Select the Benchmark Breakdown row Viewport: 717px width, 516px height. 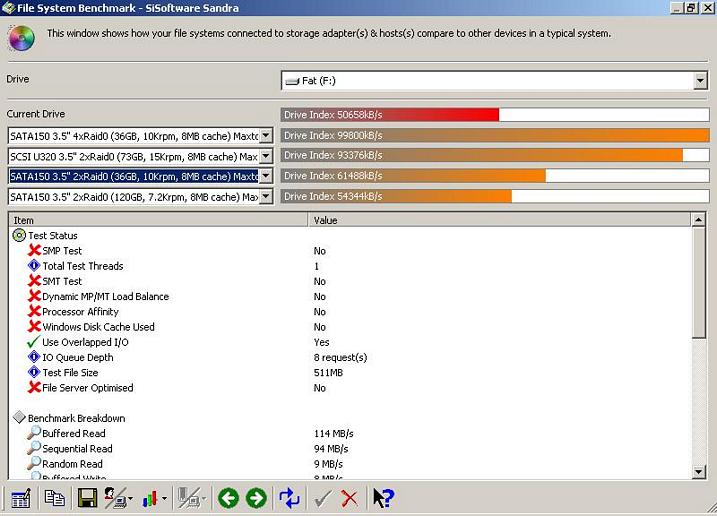point(350,418)
